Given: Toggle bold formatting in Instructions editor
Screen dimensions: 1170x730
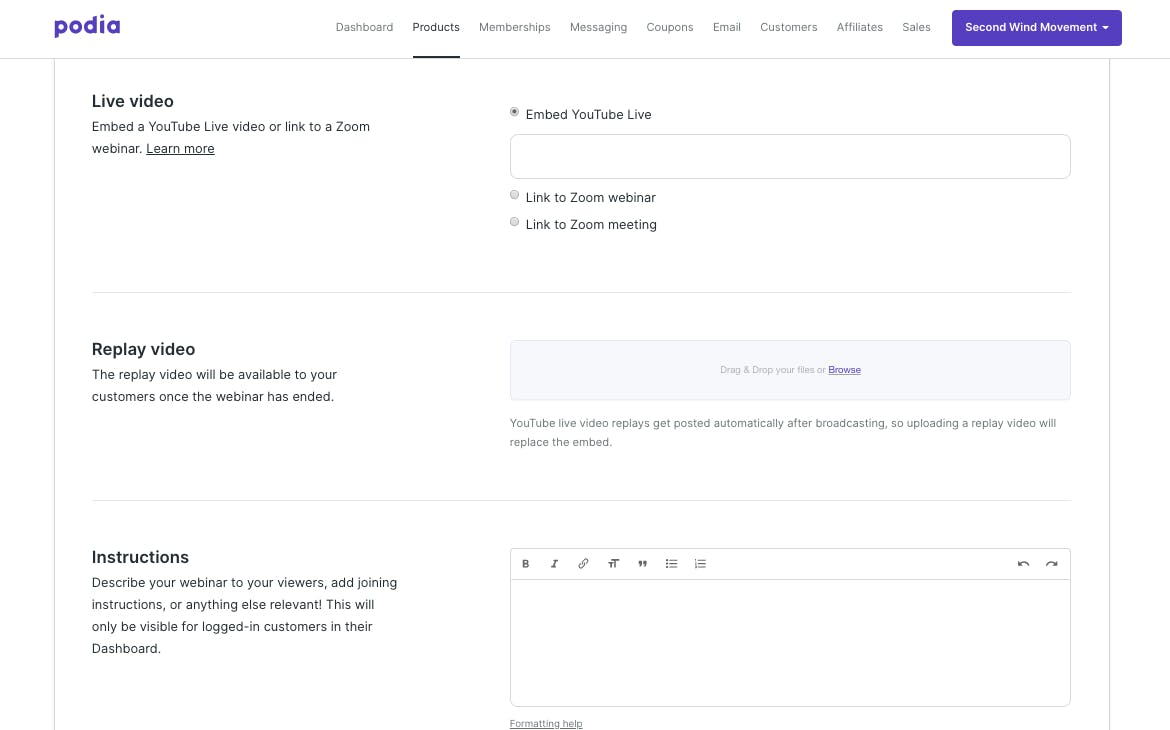Looking at the screenshot, I should click(525, 564).
